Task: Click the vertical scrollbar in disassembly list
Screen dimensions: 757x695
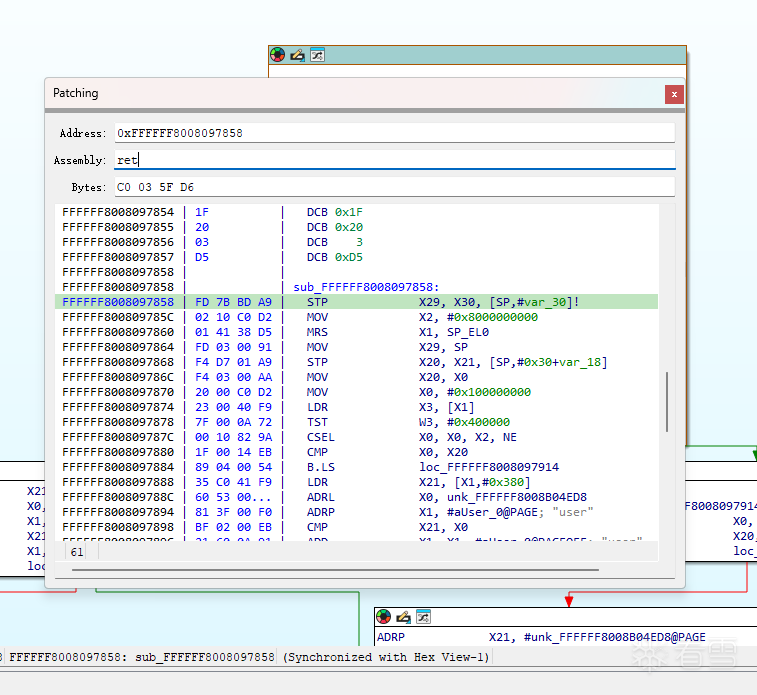Action: [666, 401]
